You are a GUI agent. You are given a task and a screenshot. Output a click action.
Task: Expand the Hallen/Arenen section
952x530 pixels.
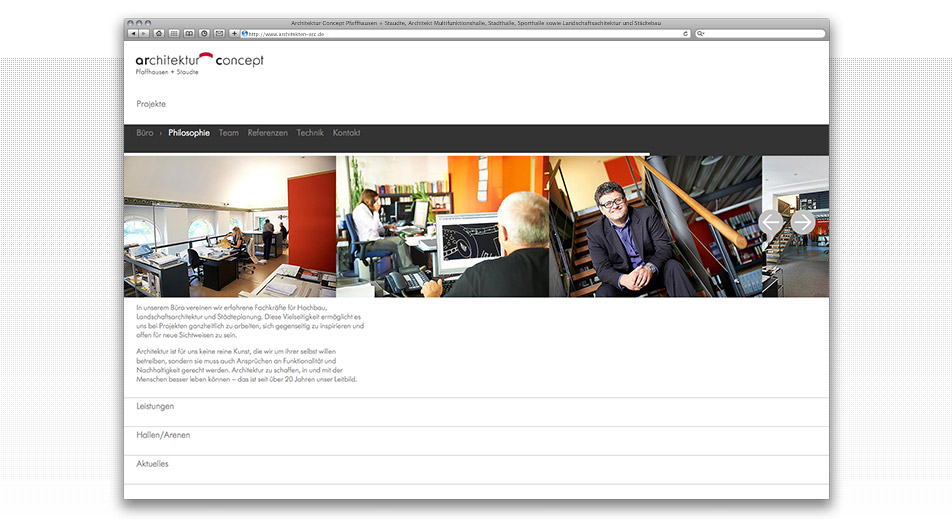(163, 435)
